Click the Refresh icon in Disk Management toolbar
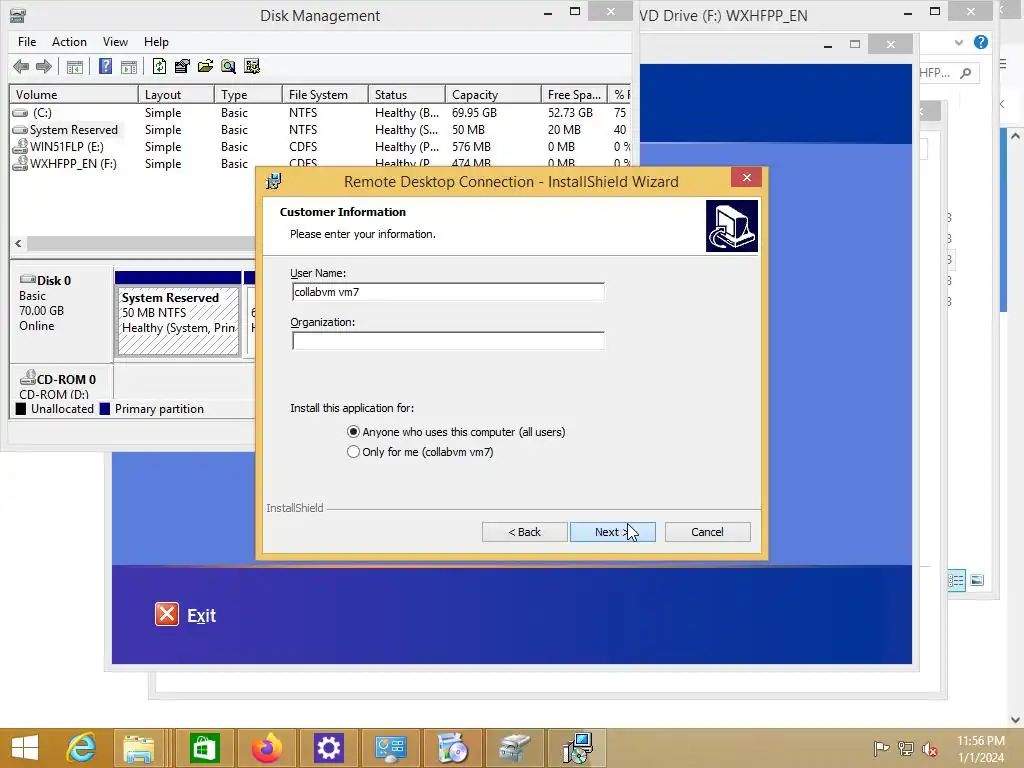 point(159,66)
